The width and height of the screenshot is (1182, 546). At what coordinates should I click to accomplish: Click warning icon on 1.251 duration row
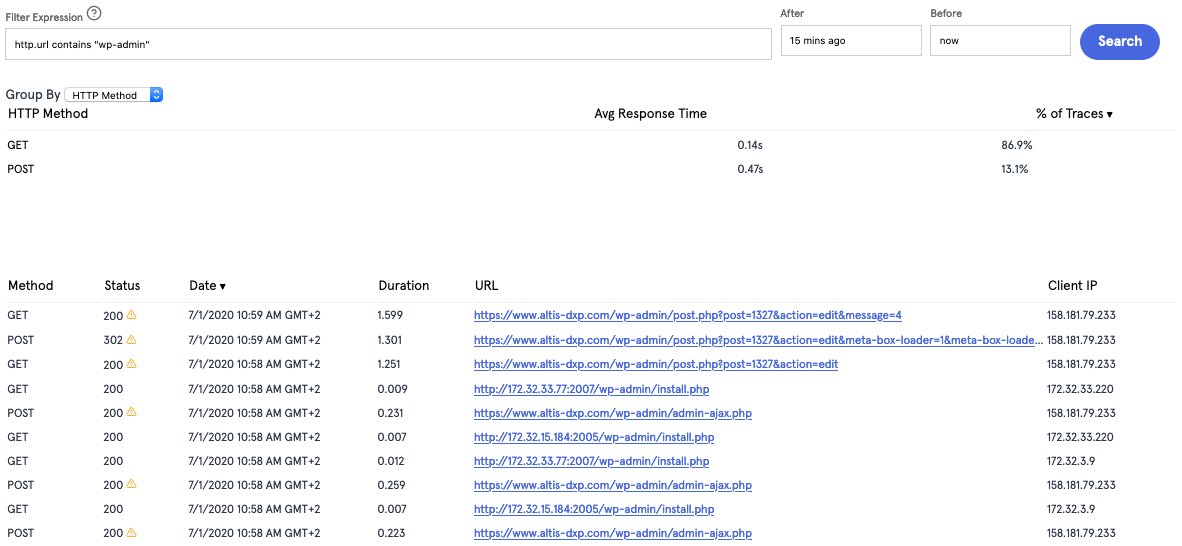click(x=131, y=363)
